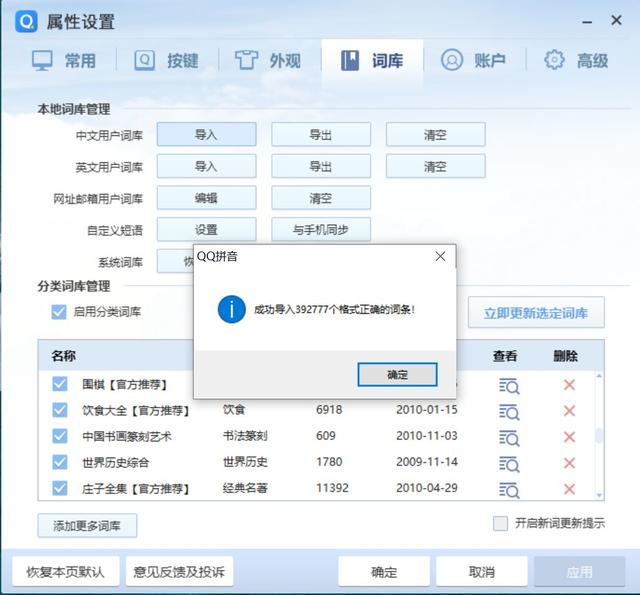Click the dictionary list scrollbar thumb
This screenshot has height=595, width=640.
599,436
